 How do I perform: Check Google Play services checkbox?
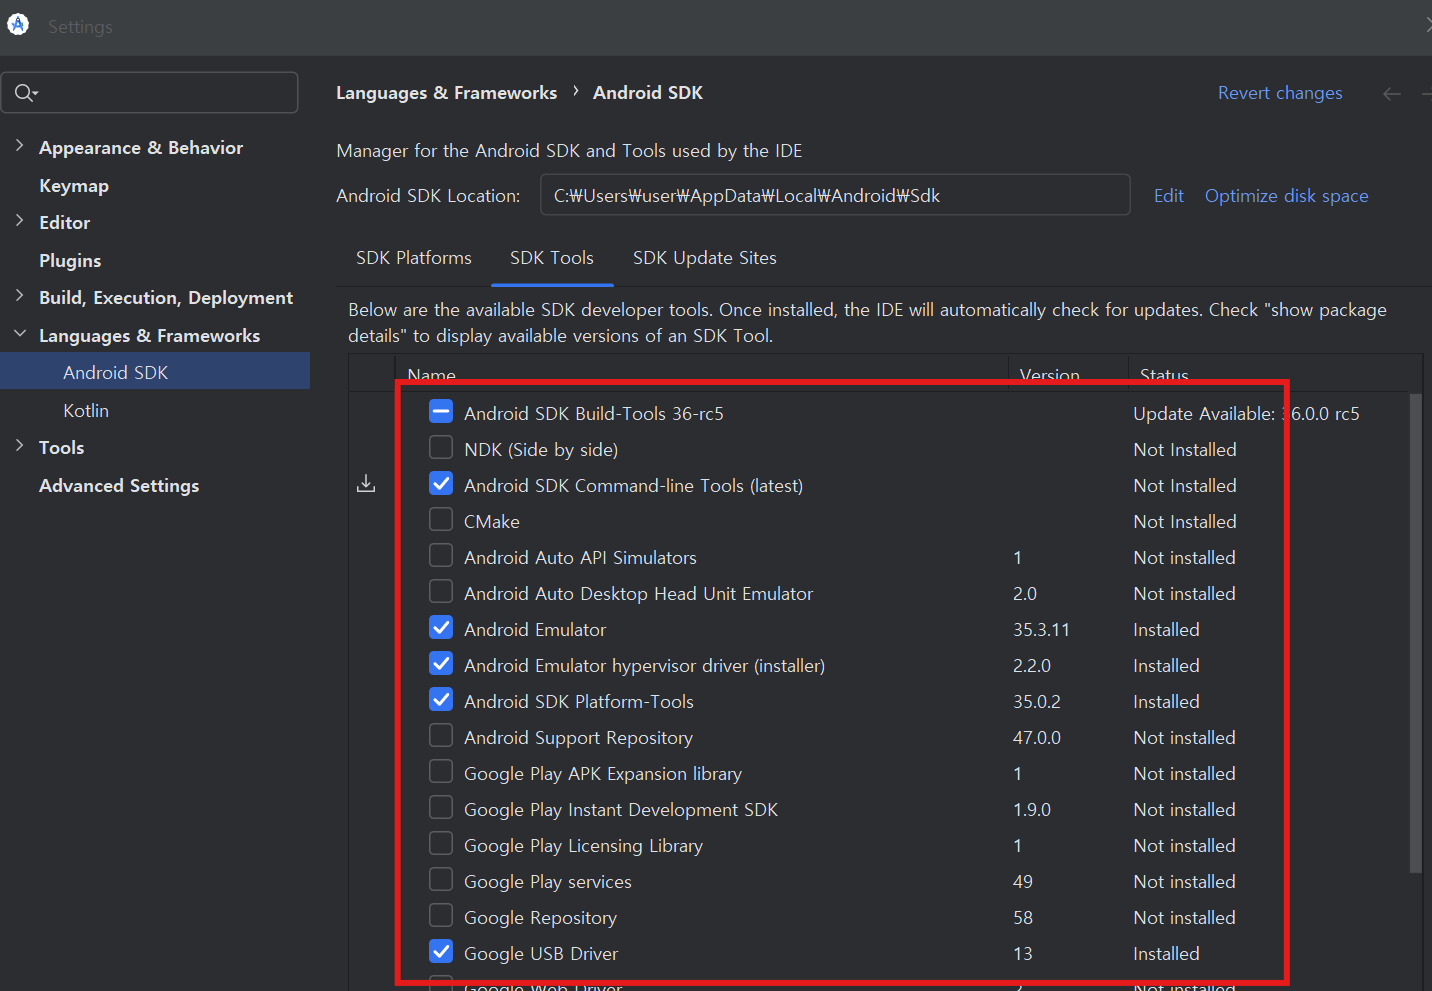(x=441, y=880)
